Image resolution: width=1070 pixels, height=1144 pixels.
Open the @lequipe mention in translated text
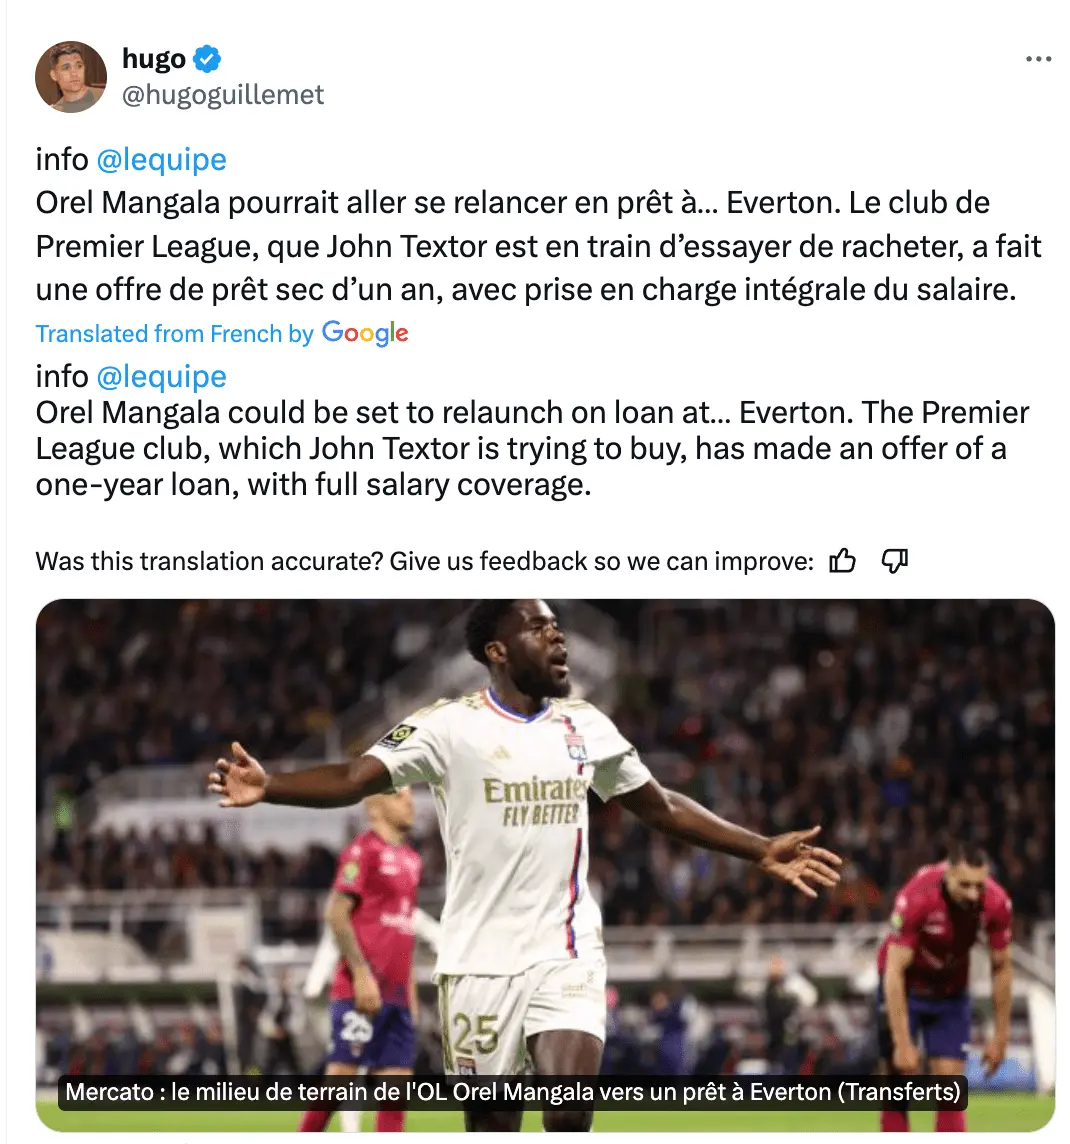coord(161,376)
